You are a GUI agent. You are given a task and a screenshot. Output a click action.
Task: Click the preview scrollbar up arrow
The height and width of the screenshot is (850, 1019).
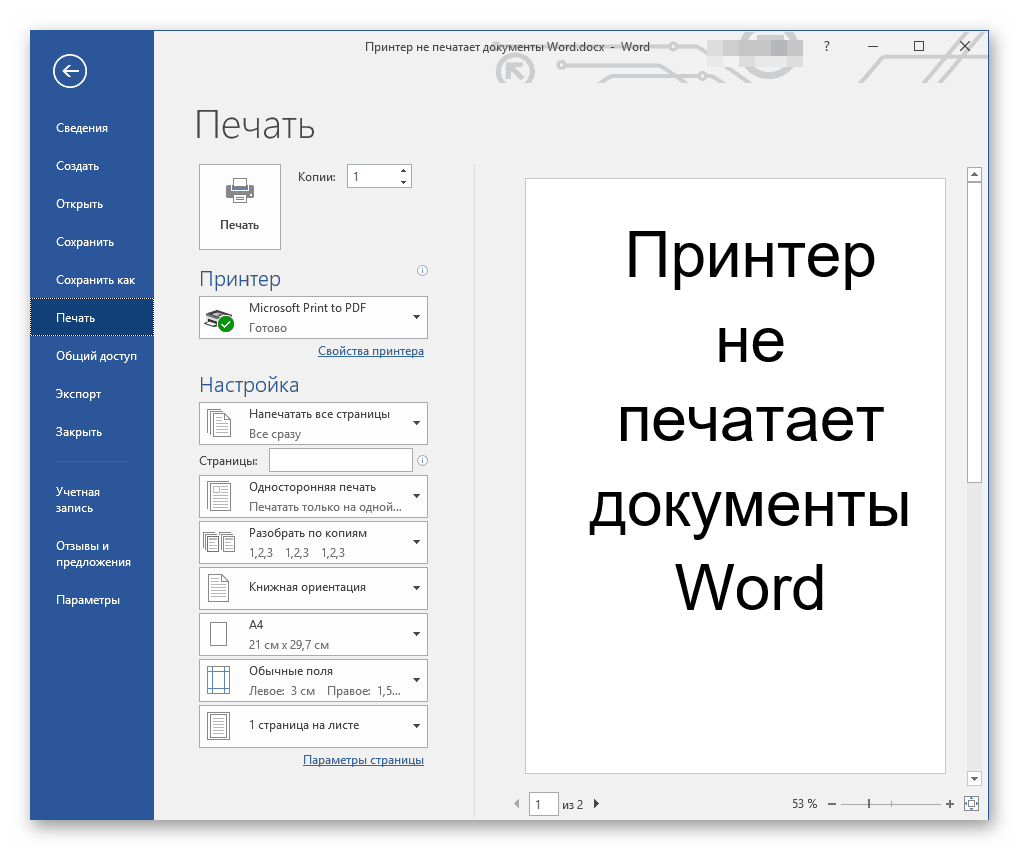coord(974,174)
